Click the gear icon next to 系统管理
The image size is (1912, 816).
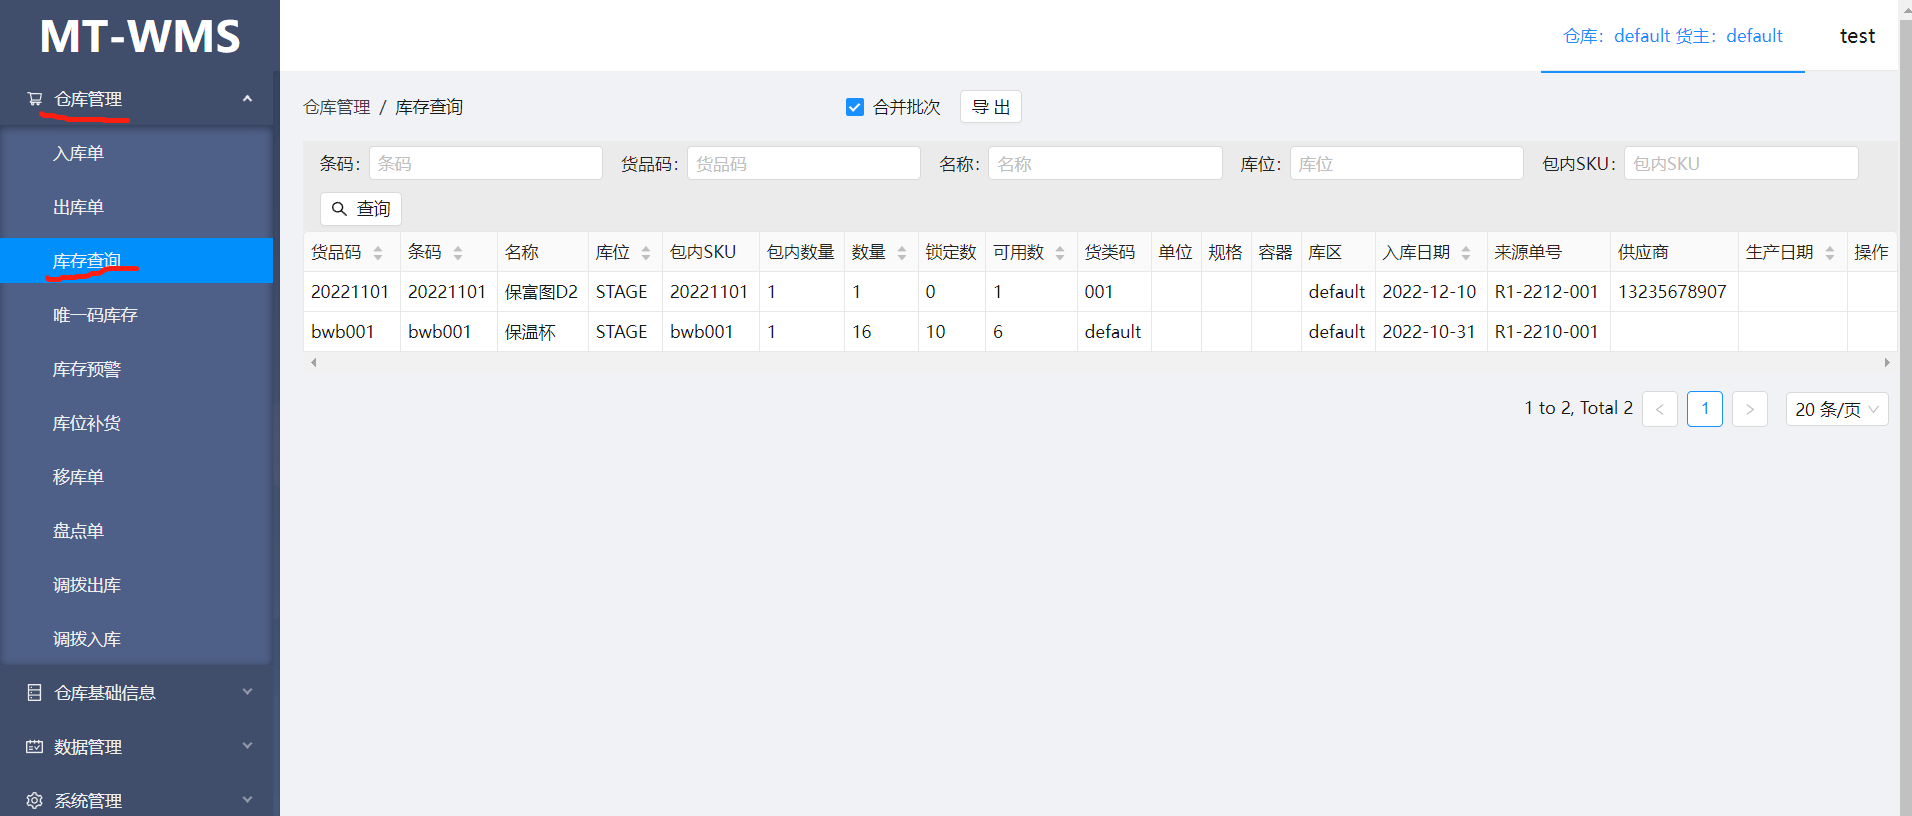[x=35, y=800]
